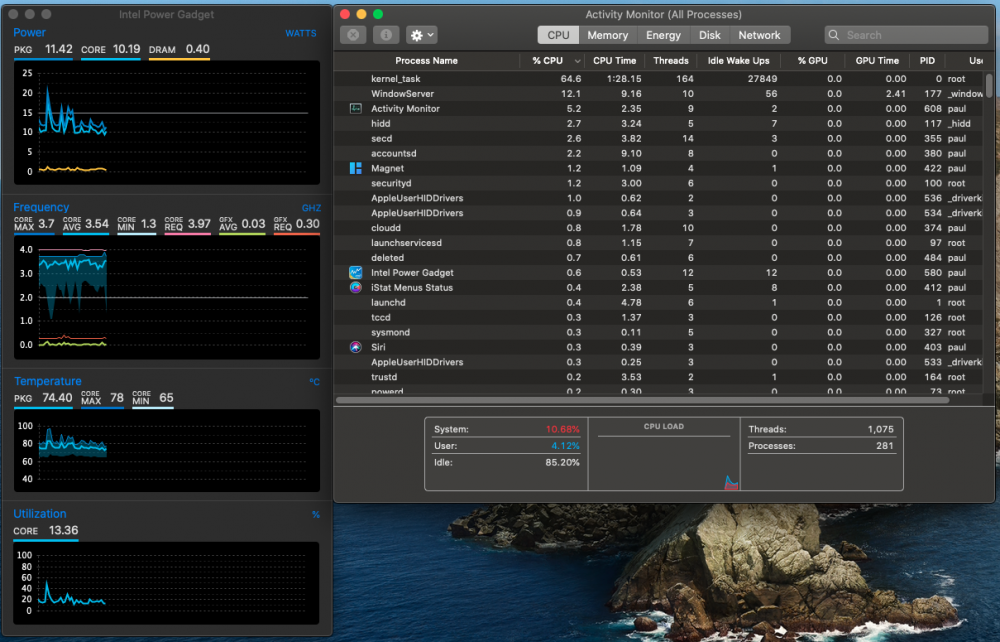This screenshot has width=1000, height=642.
Task: Sort by the Threads column header
Action: [671, 61]
